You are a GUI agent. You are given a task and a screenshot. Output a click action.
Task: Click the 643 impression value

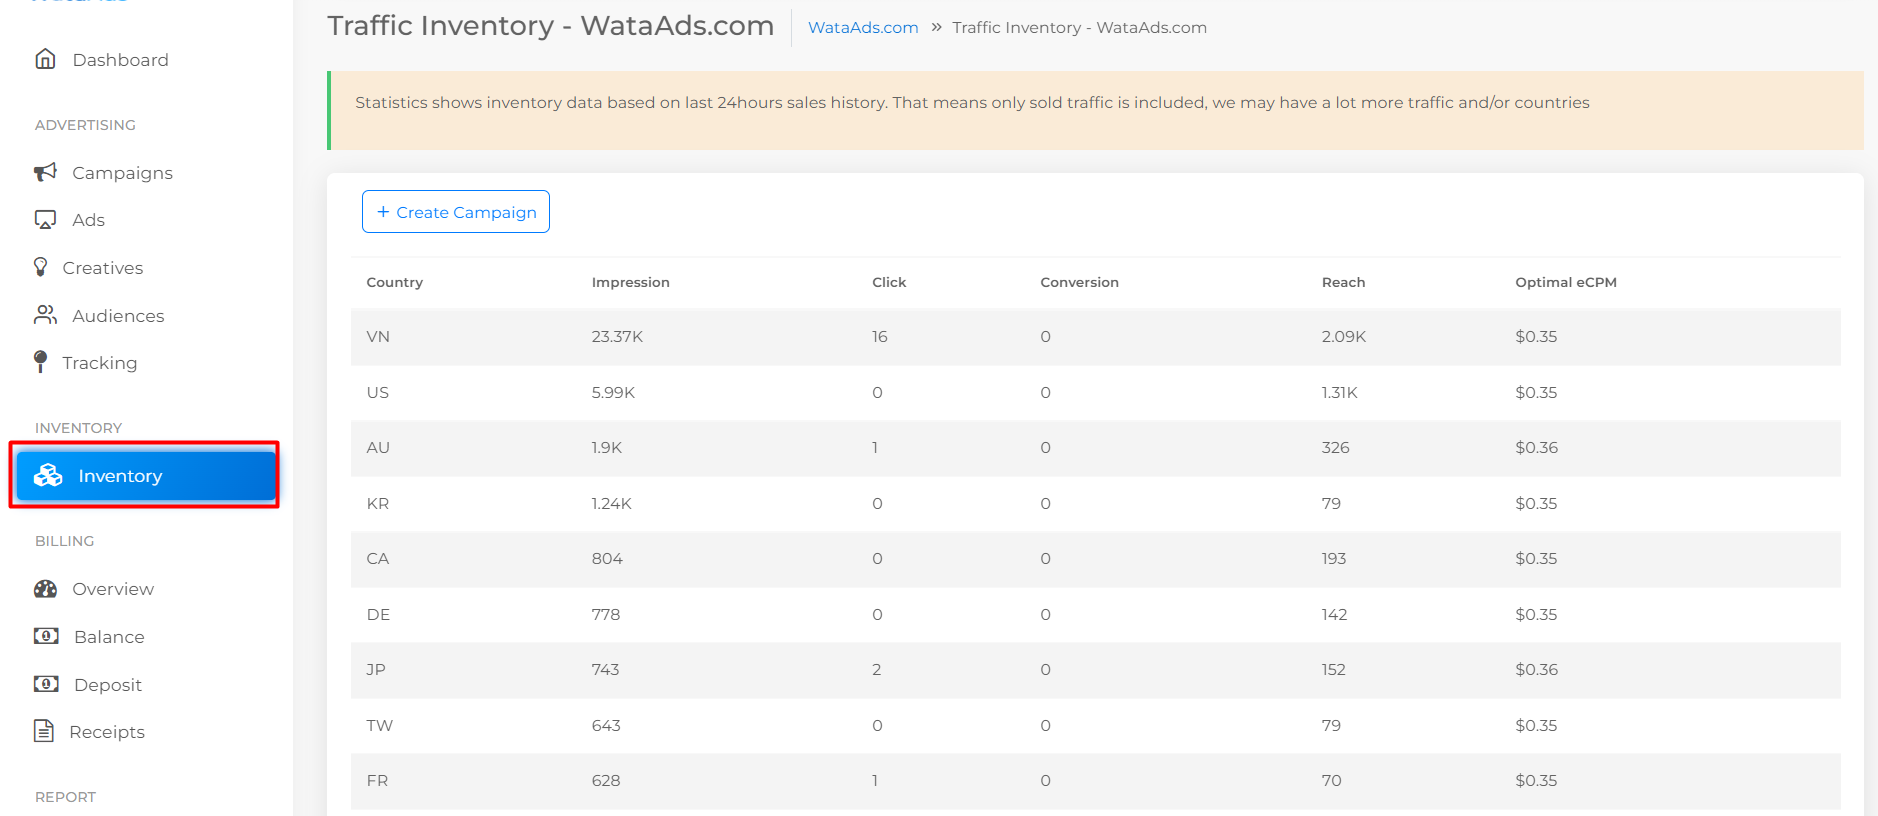pyautogui.click(x=606, y=725)
